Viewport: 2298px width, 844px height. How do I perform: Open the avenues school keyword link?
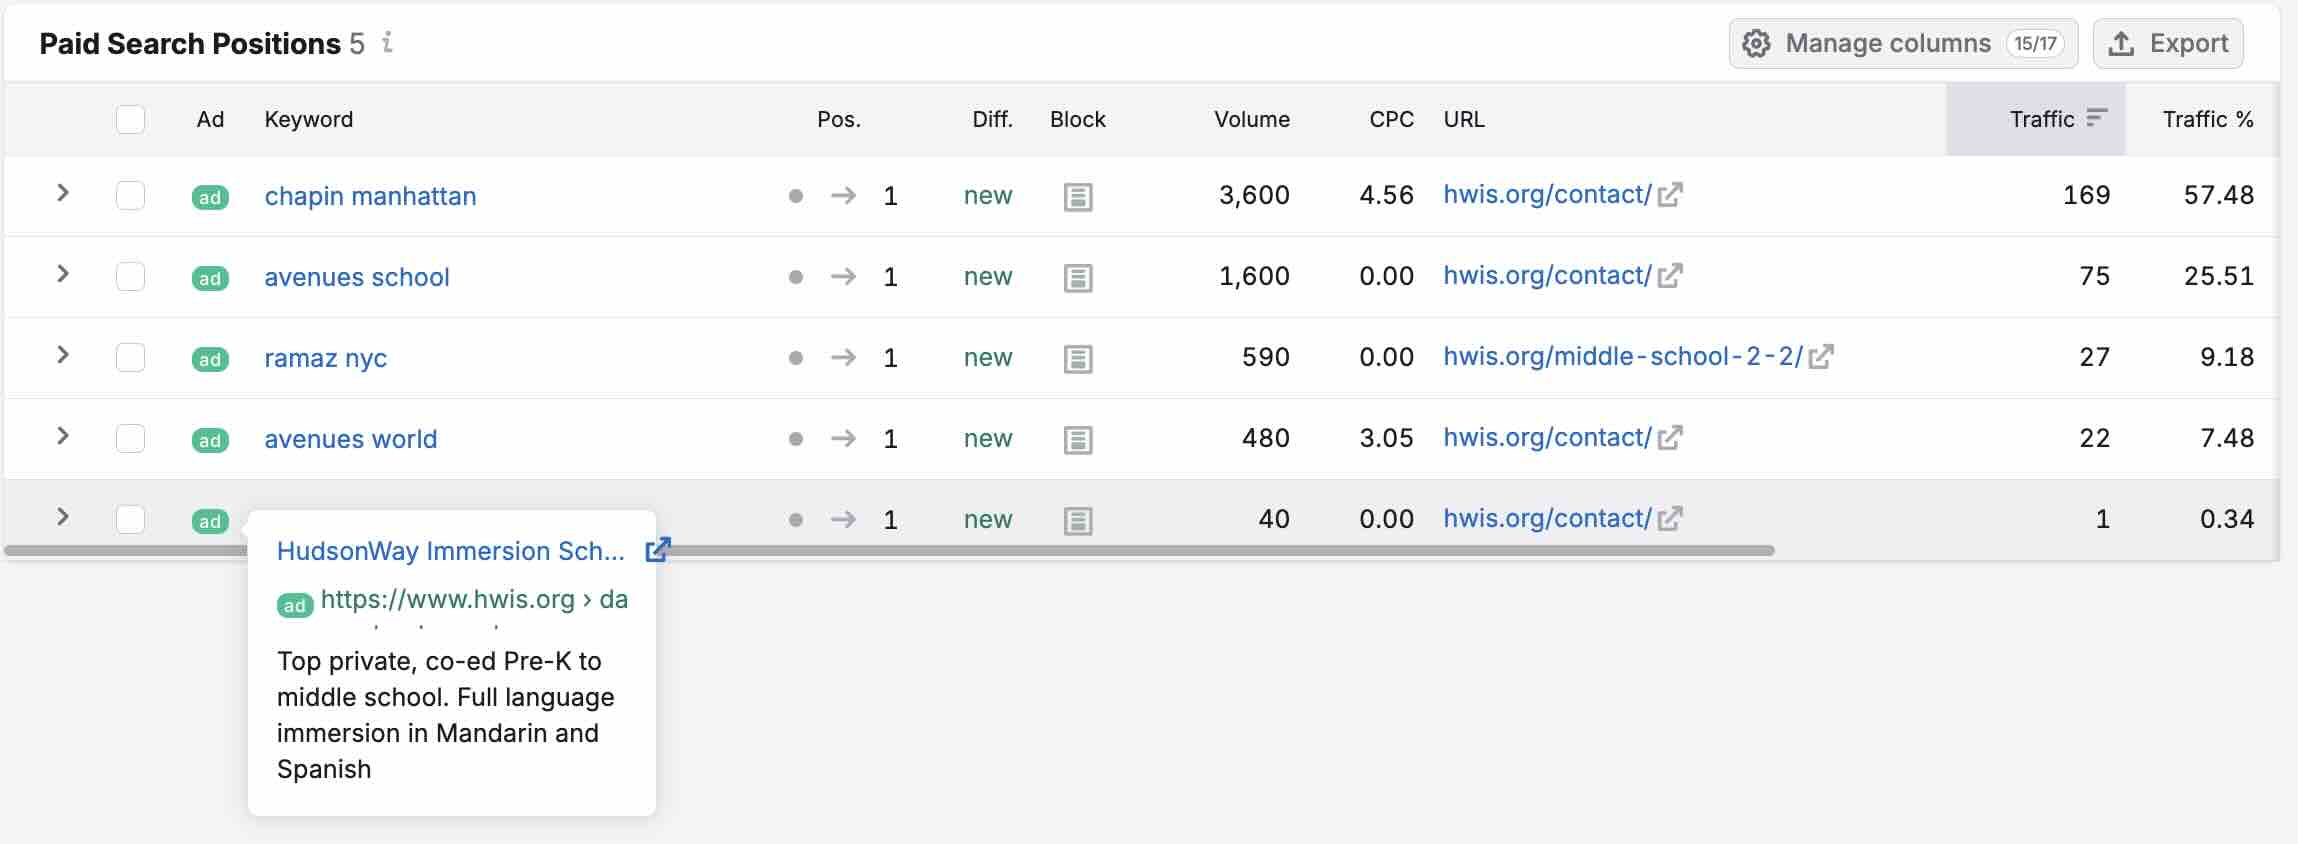pos(357,277)
